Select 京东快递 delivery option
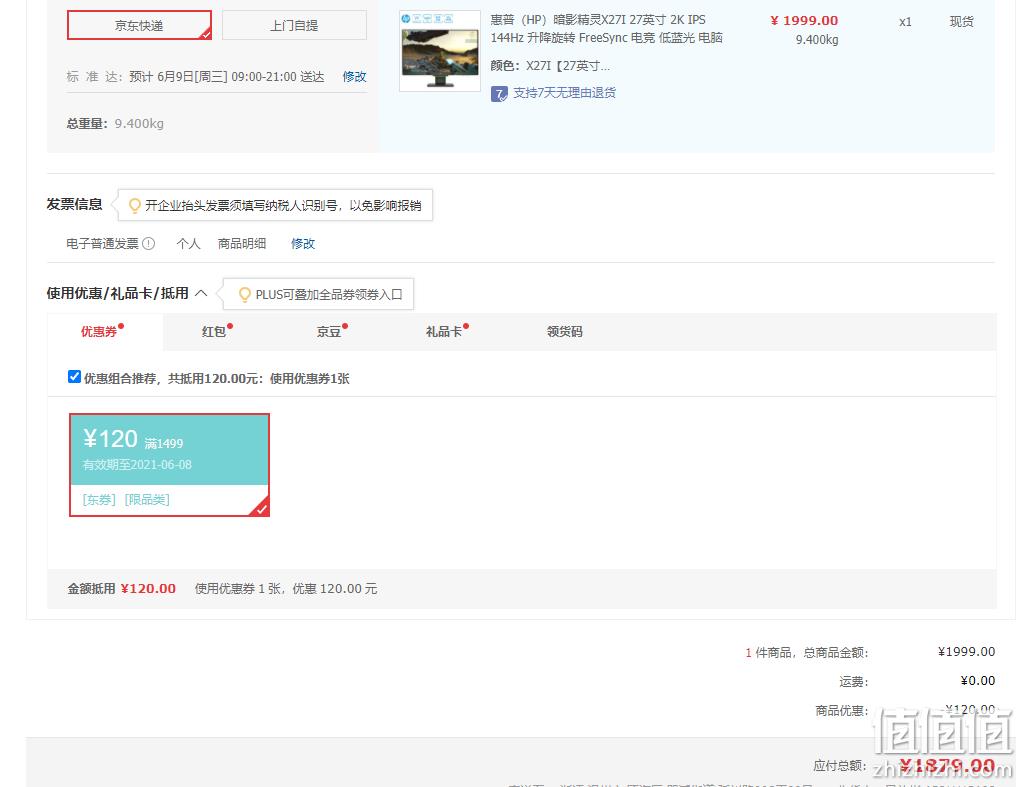 (139, 25)
